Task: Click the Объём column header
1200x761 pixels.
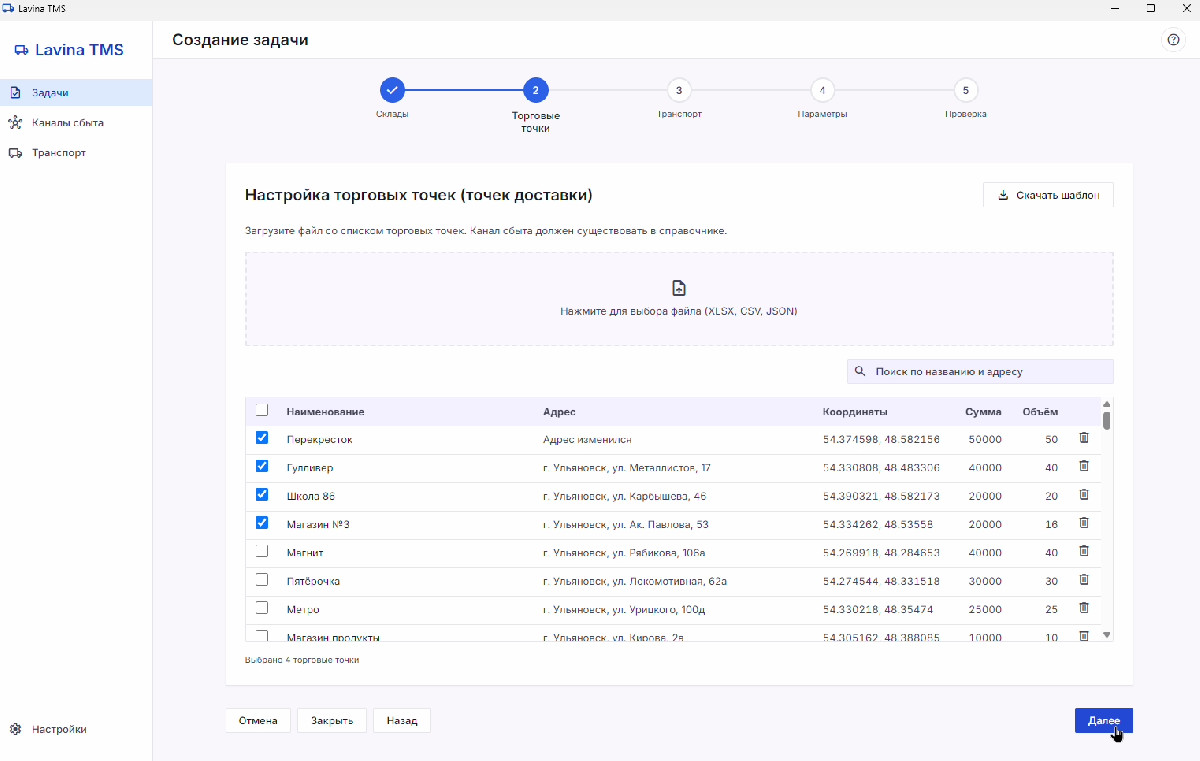Action: pyautogui.click(x=1040, y=412)
